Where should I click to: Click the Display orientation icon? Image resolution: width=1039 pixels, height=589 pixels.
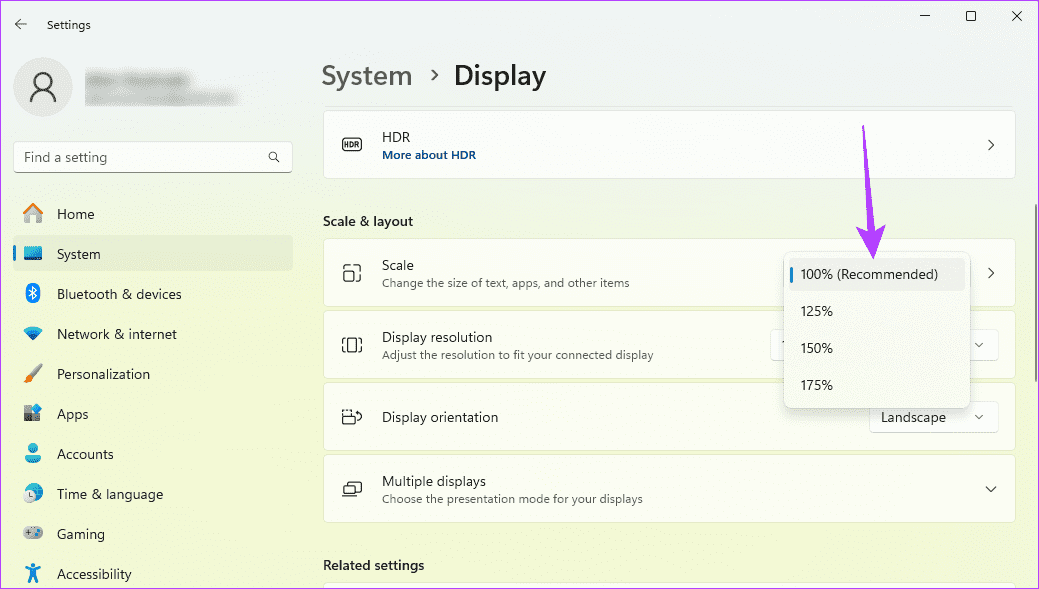point(351,417)
